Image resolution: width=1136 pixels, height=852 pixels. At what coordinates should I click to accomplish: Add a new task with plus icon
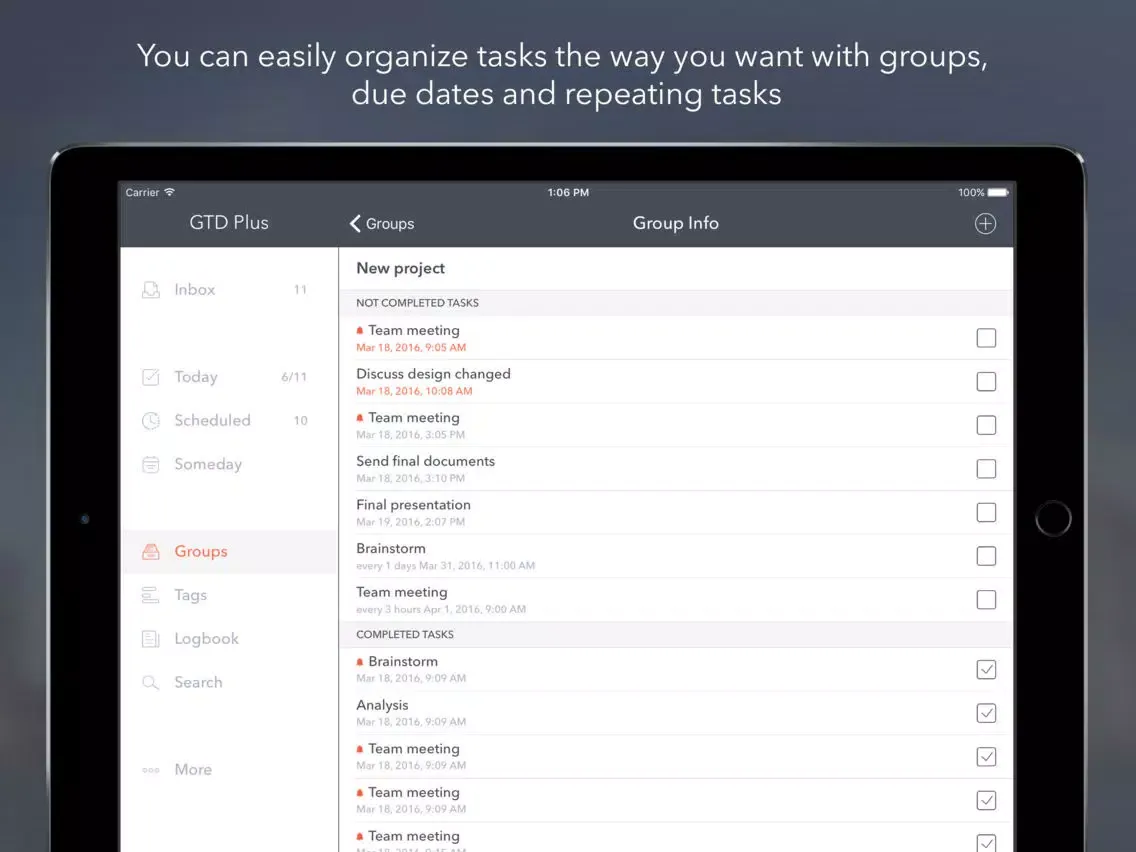(985, 223)
